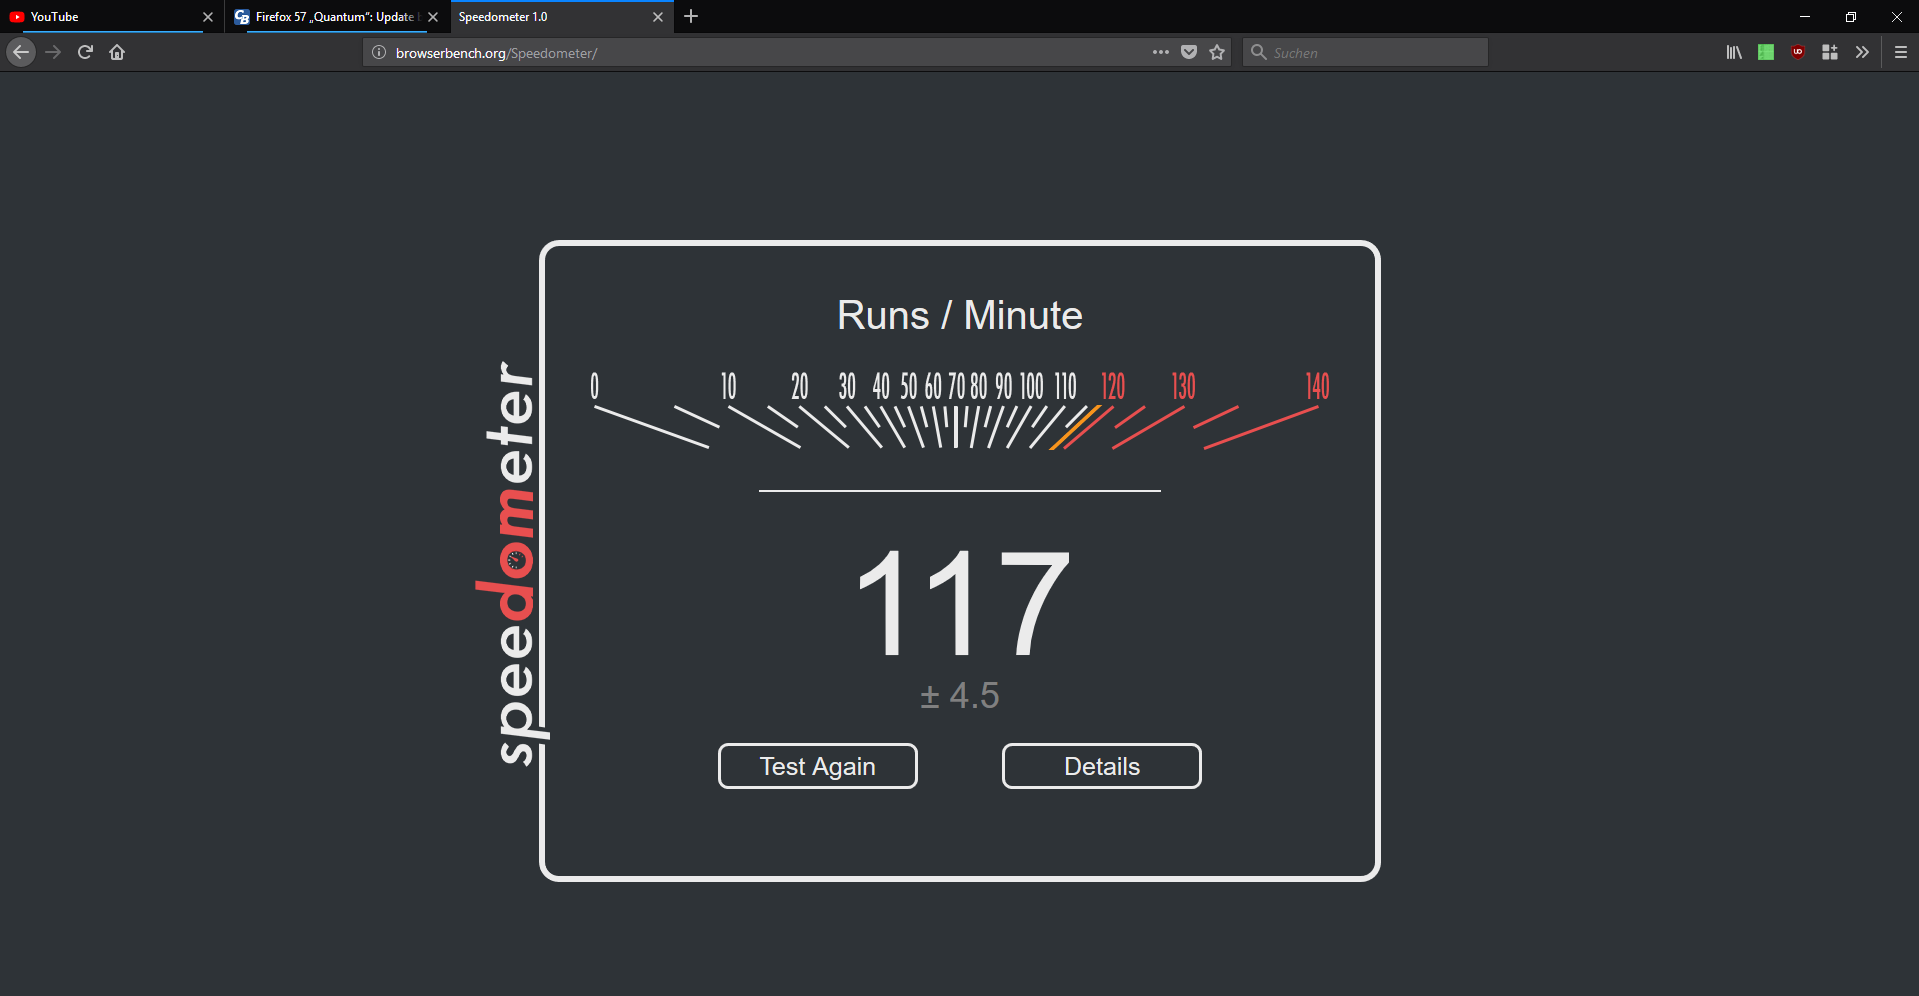Click the green extension icon
The image size is (1919, 996).
1766,52
